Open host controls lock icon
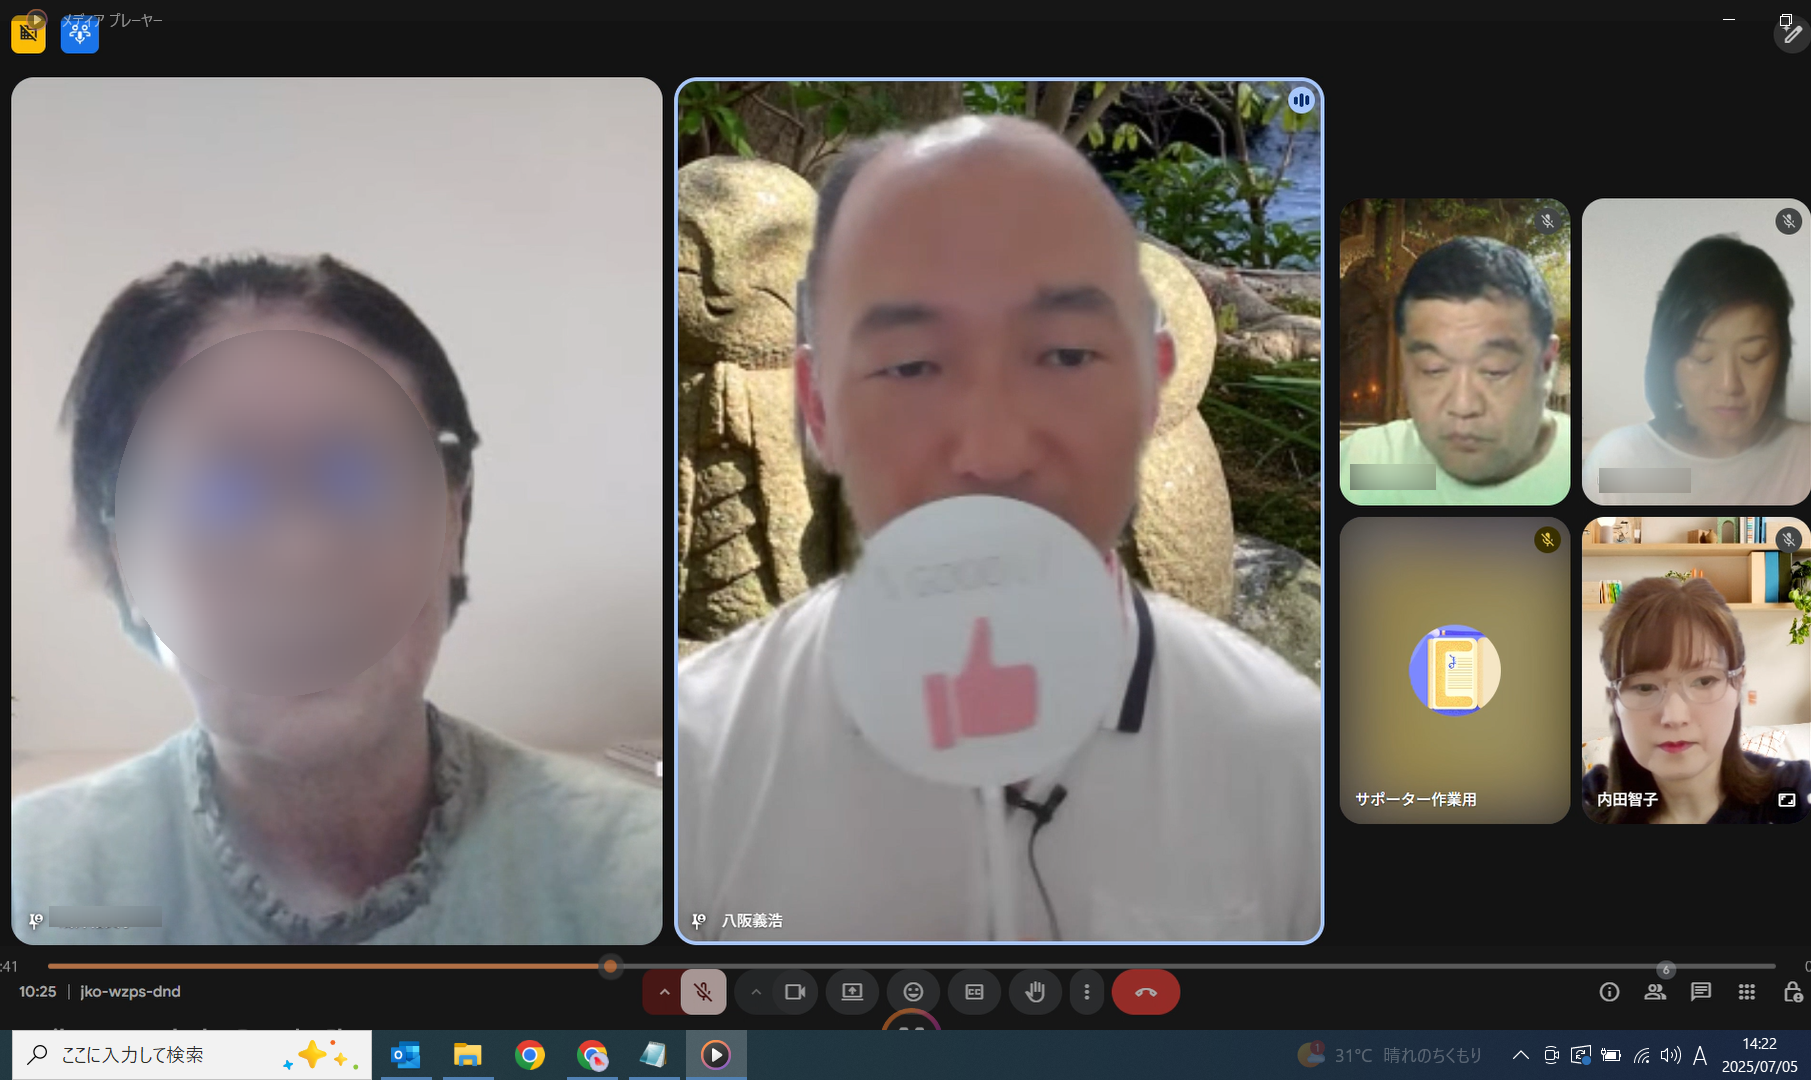This screenshot has width=1811, height=1080. [1792, 992]
